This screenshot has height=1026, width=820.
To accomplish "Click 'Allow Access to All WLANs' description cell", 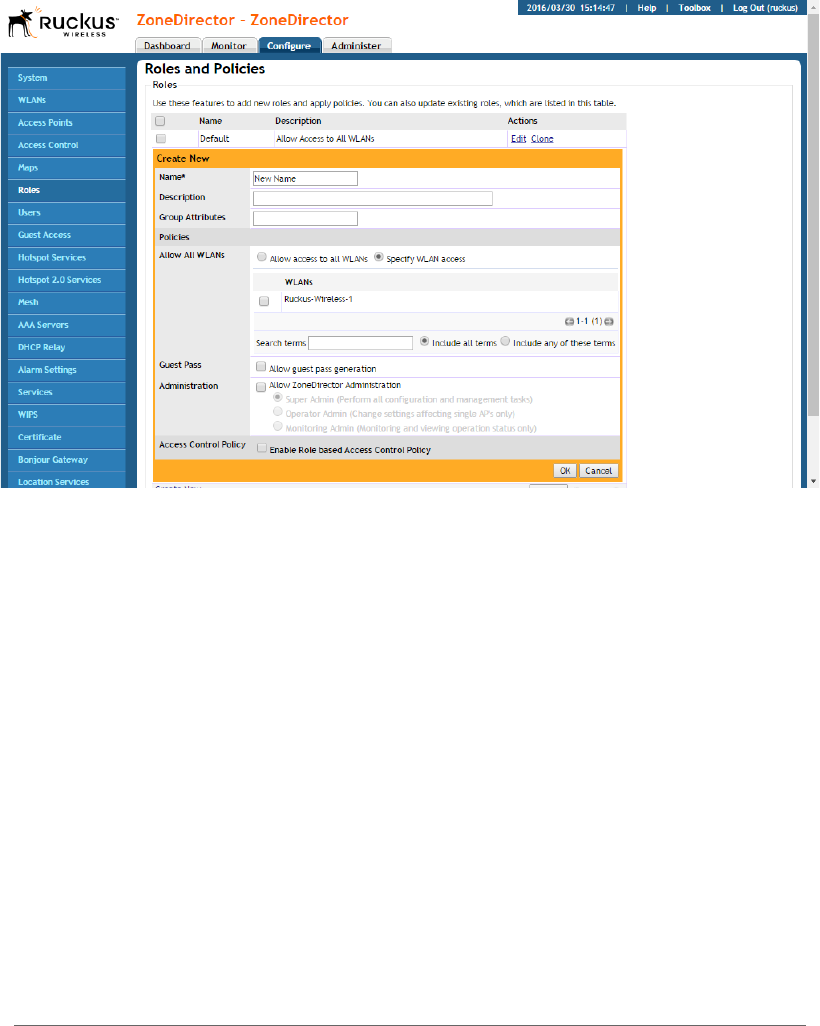I will [325, 139].
